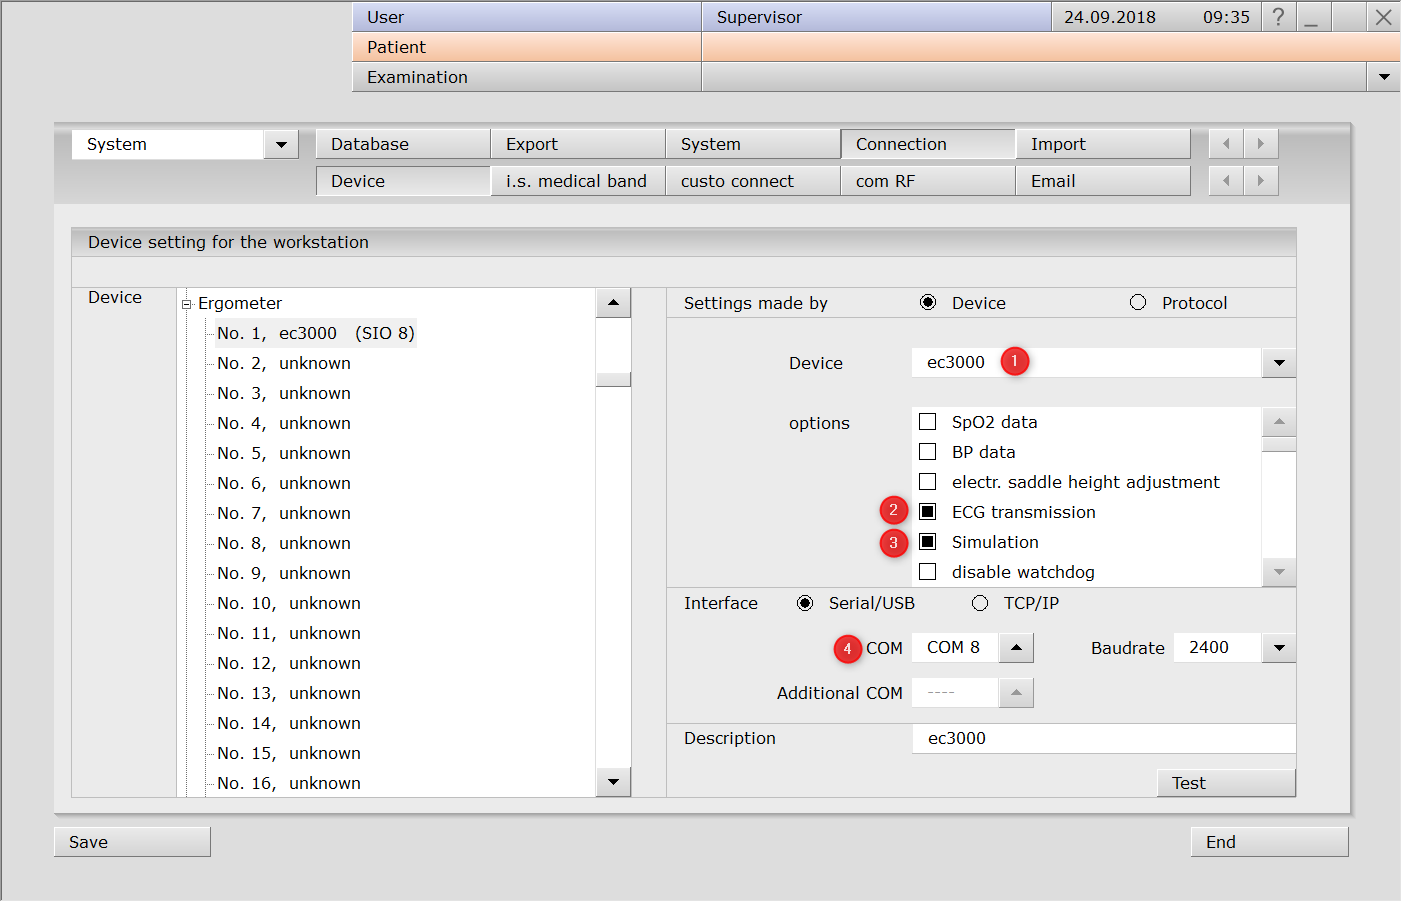This screenshot has width=1402, height=902.
Task: Enable electr. saddle height adjustment checkbox
Action: (x=928, y=482)
